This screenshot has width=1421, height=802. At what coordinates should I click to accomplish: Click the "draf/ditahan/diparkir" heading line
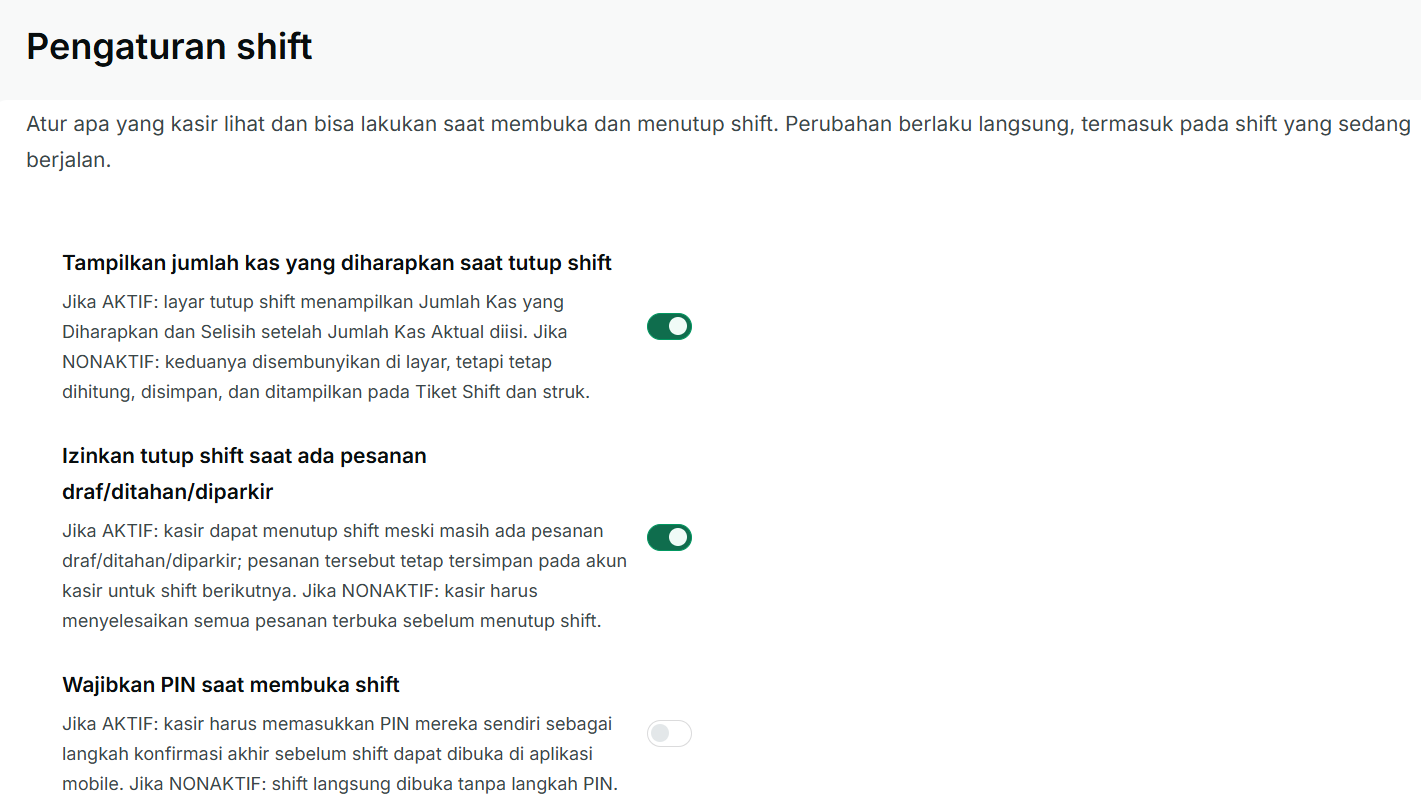[x=167, y=492]
